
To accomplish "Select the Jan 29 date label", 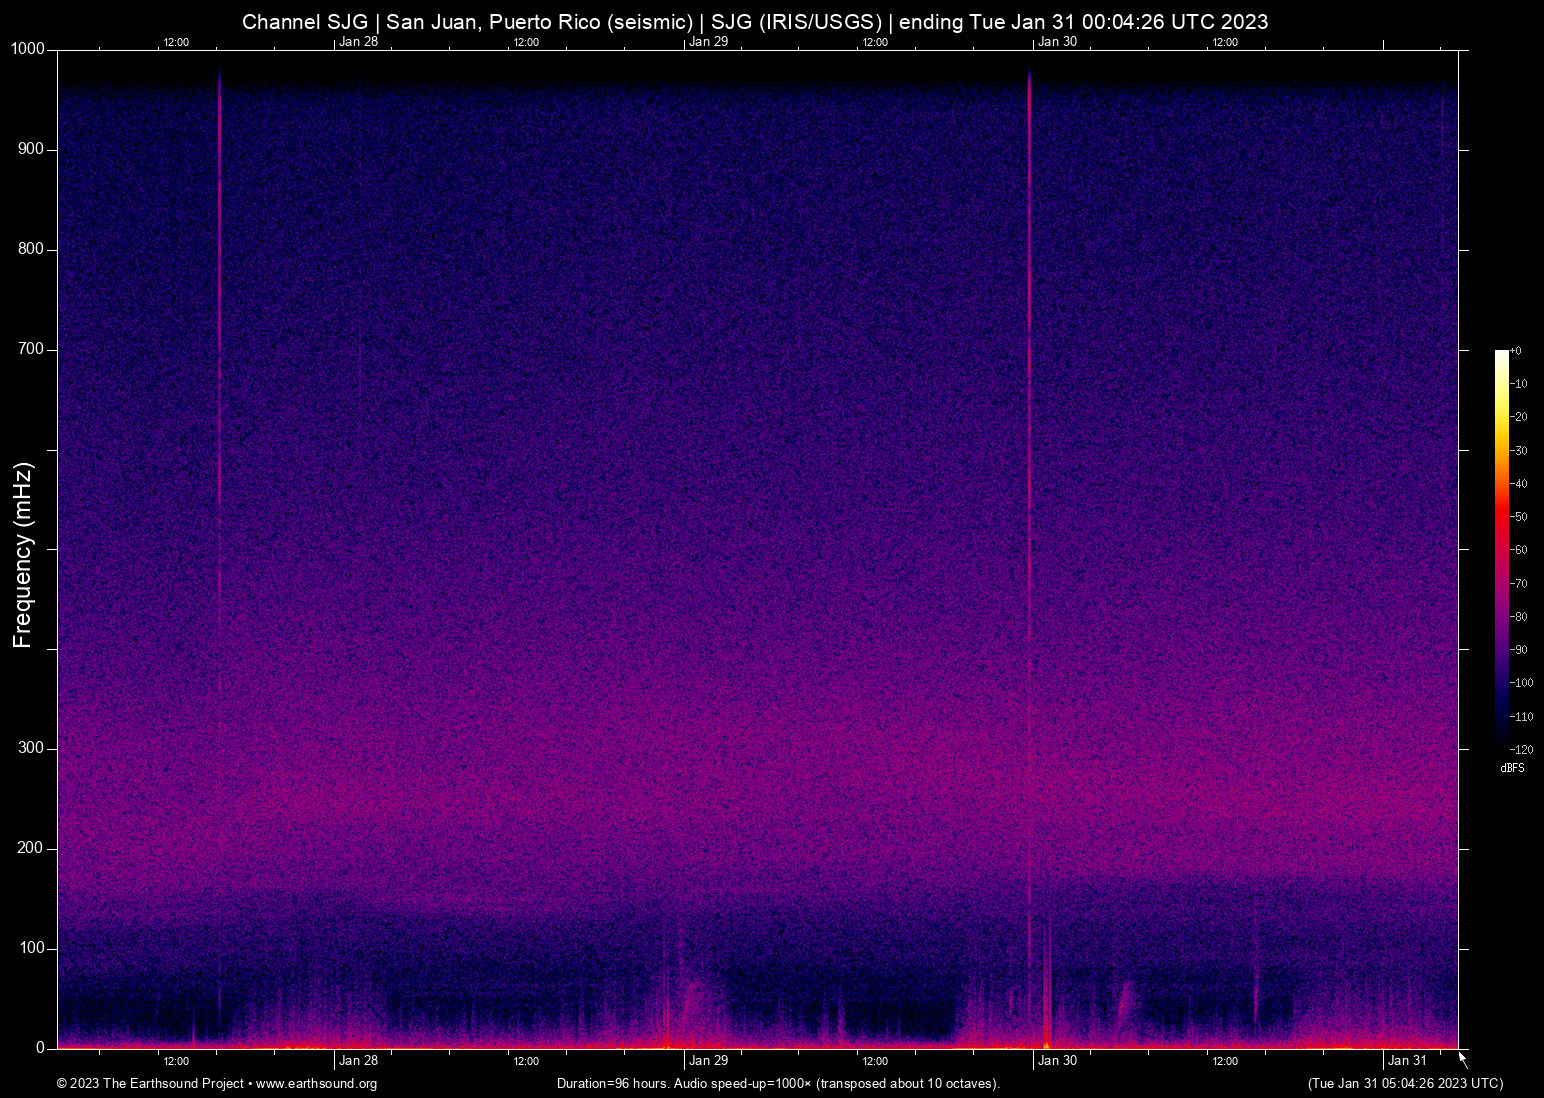I will (710, 1061).
